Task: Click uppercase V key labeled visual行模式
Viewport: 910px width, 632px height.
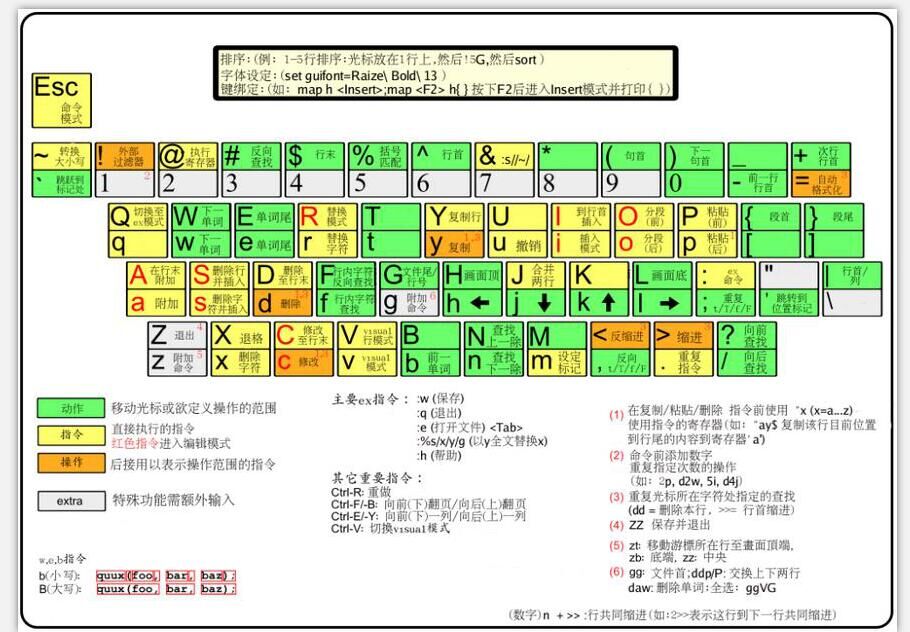Action: (x=367, y=336)
